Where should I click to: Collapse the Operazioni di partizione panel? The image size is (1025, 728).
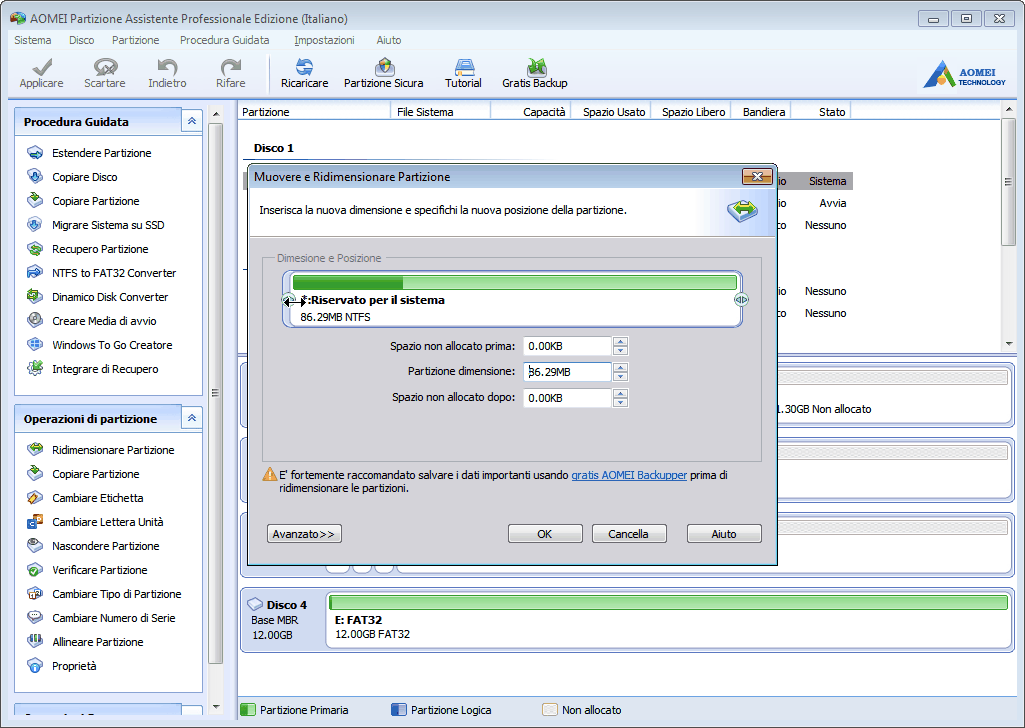click(x=191, y=419)
